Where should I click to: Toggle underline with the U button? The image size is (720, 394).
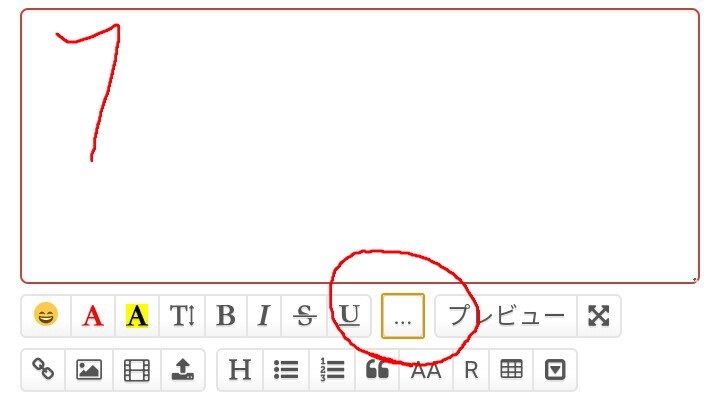pyautogui.click(x=349, y=316)
